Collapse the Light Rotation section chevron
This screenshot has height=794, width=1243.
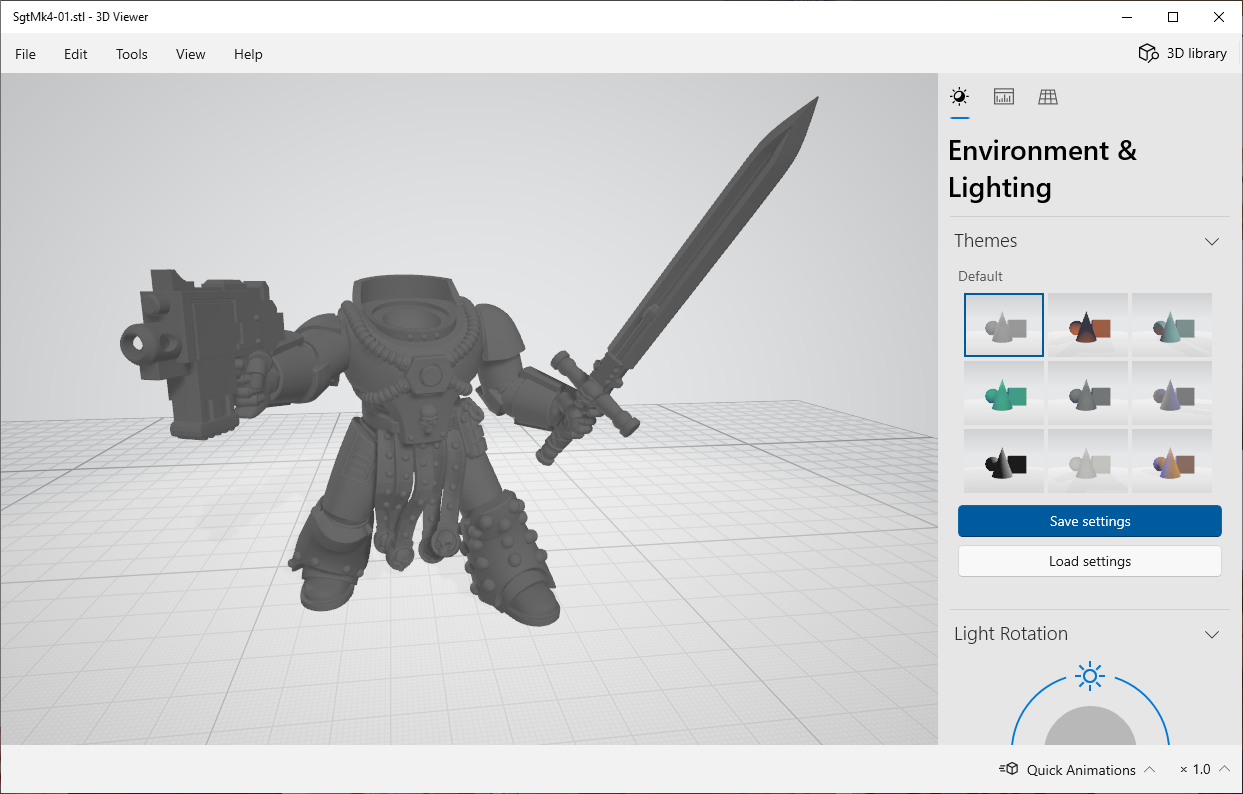pyautogui.click(x=1212, y=634)
